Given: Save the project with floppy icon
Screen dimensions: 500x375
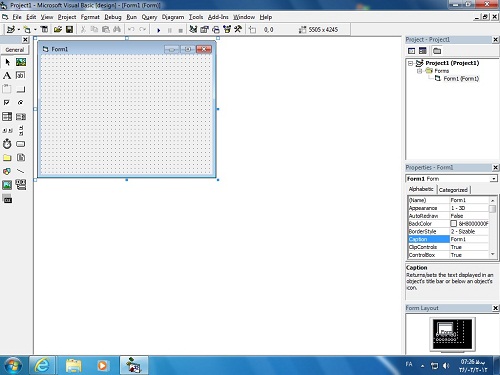Looking at the screenshot, I should click(69, 30).
